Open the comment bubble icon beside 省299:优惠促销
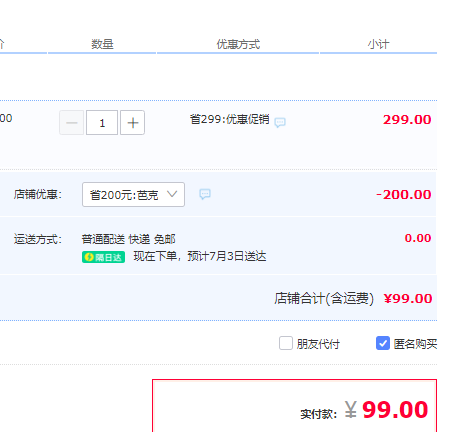Viewport: 451px width, 432px height. pos(280,122)
